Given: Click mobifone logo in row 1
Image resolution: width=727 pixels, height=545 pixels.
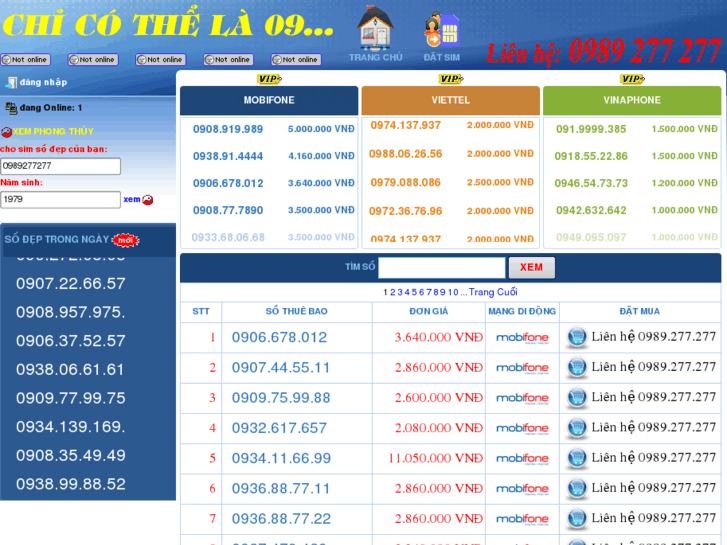Looking at the screenshot, I should tap(522, 338).
